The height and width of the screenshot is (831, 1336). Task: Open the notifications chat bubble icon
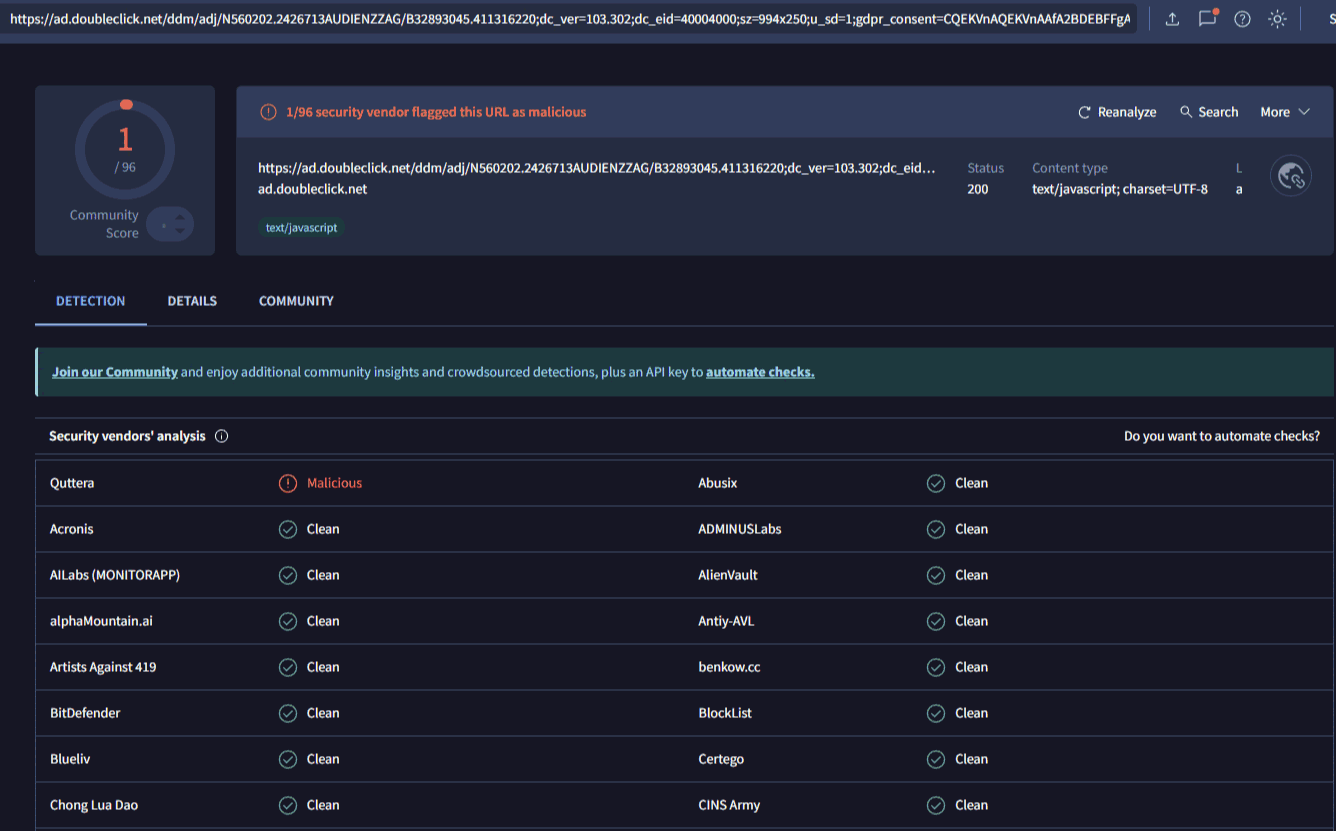pos(1208,18)
